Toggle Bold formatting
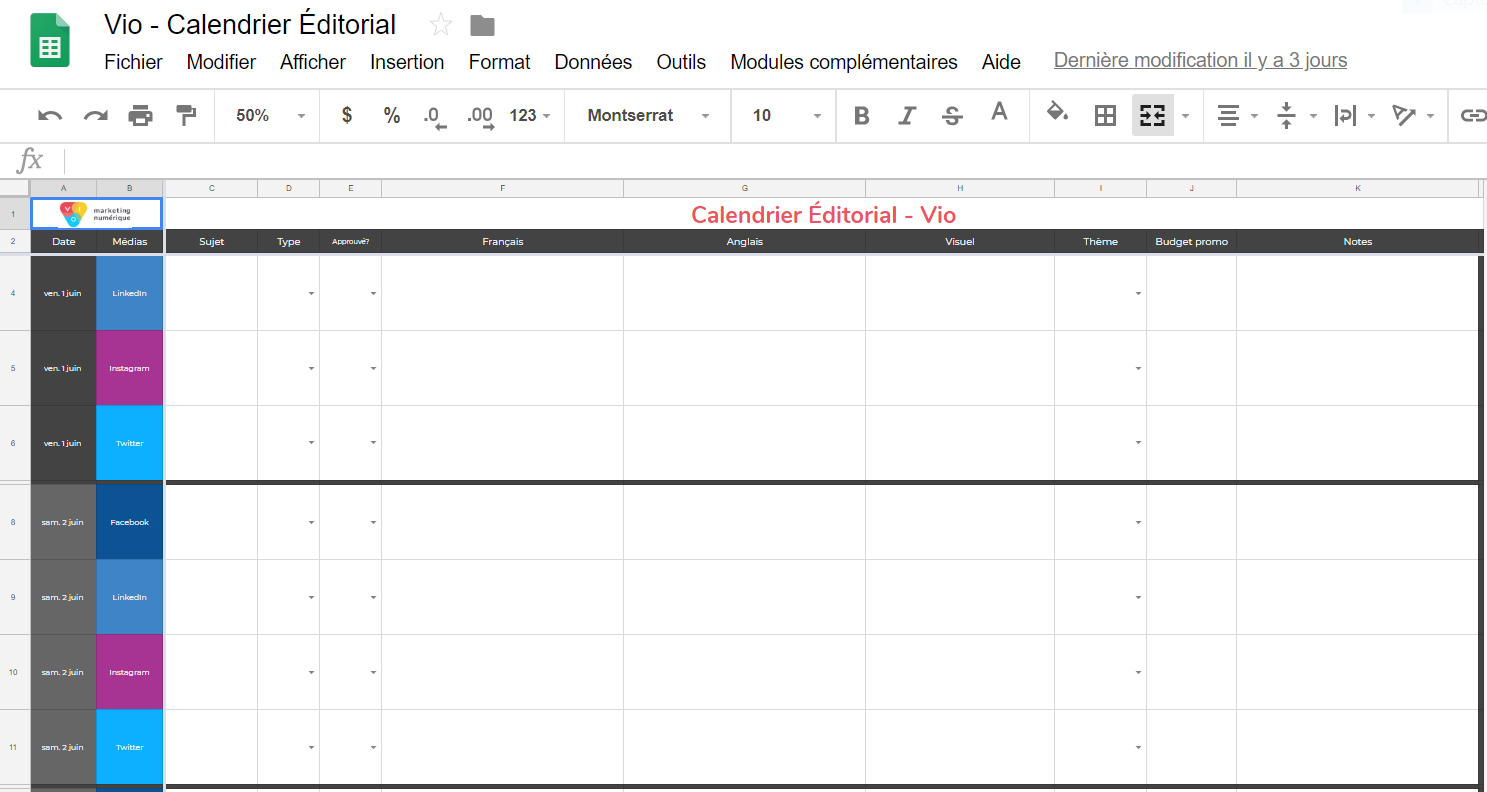Image resolution: width=1487 pixels, height=792 pixels. (x=862, y=116)
